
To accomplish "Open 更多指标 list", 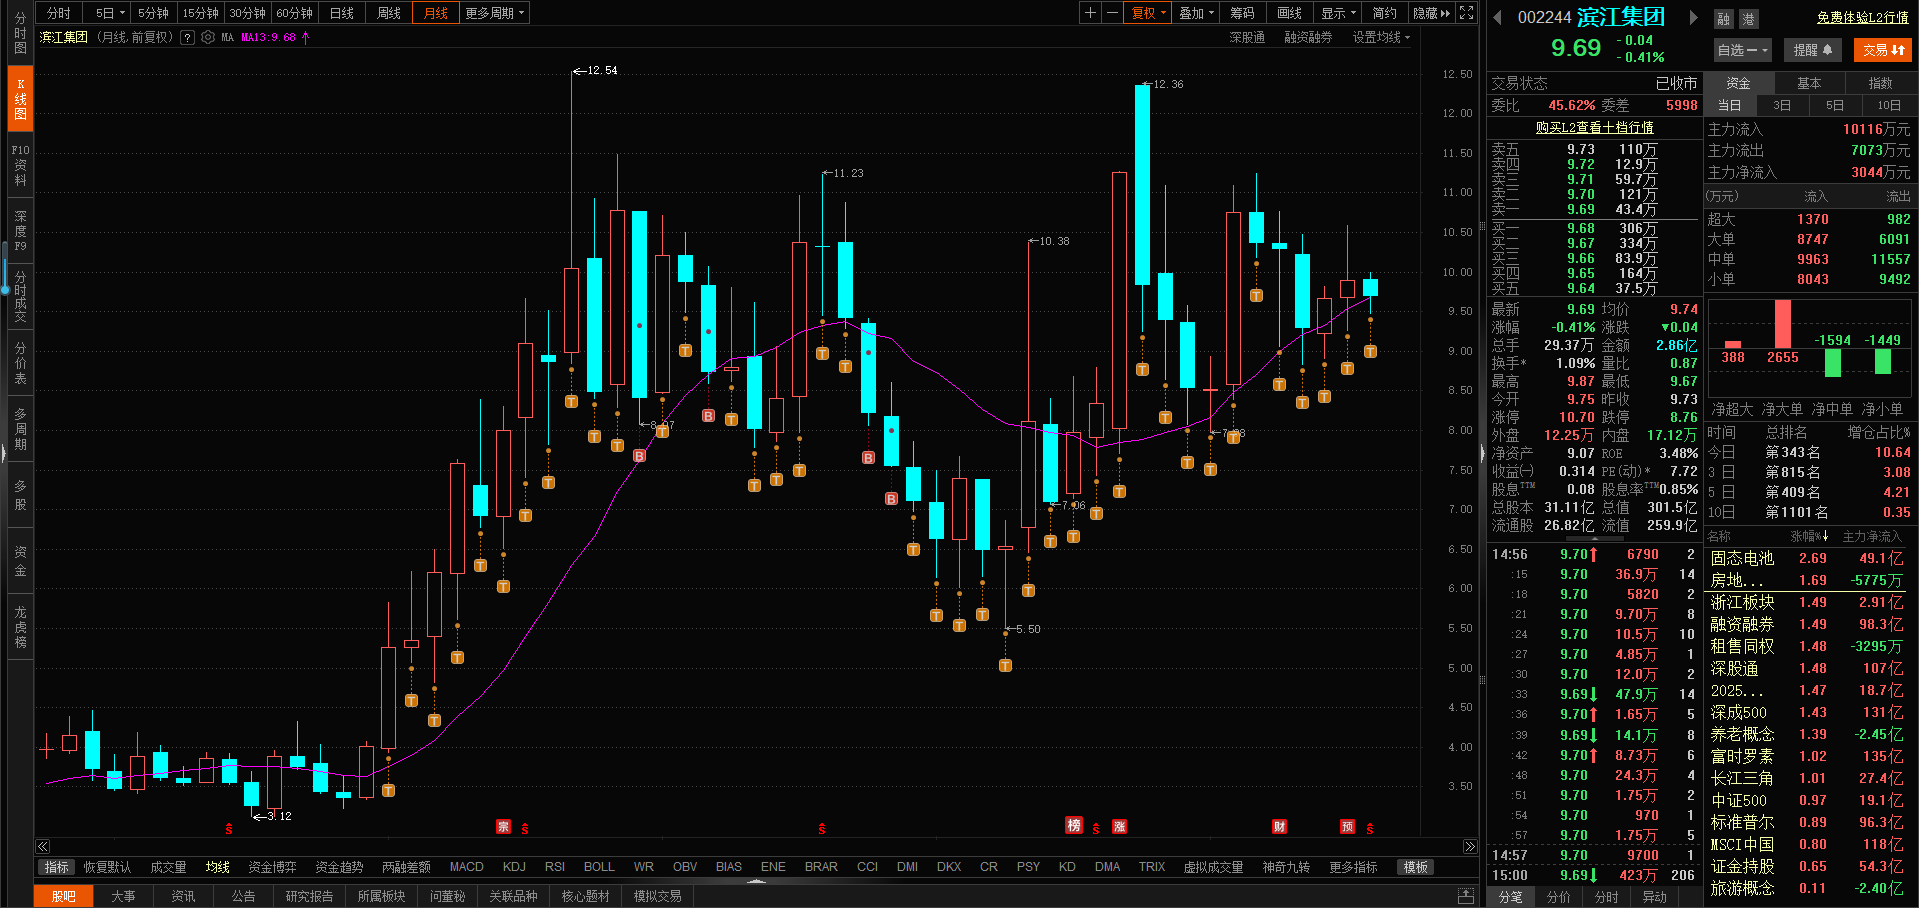I will 1353,867.
